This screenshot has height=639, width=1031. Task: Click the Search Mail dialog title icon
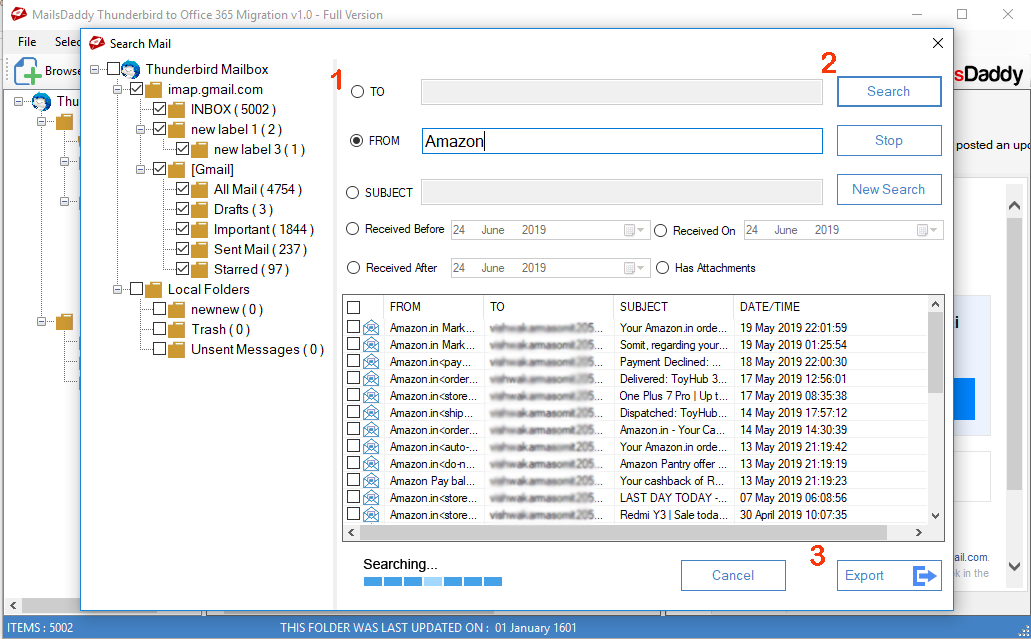tap(97, 43)
